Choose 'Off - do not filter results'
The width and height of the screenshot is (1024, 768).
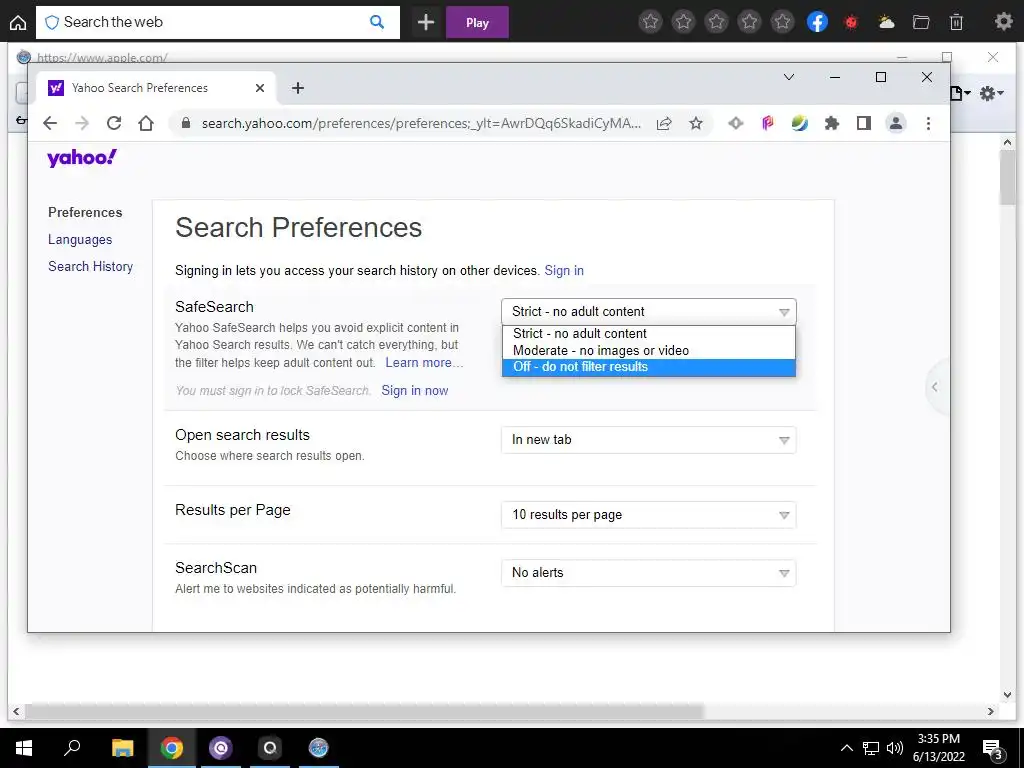coord(648,367)
